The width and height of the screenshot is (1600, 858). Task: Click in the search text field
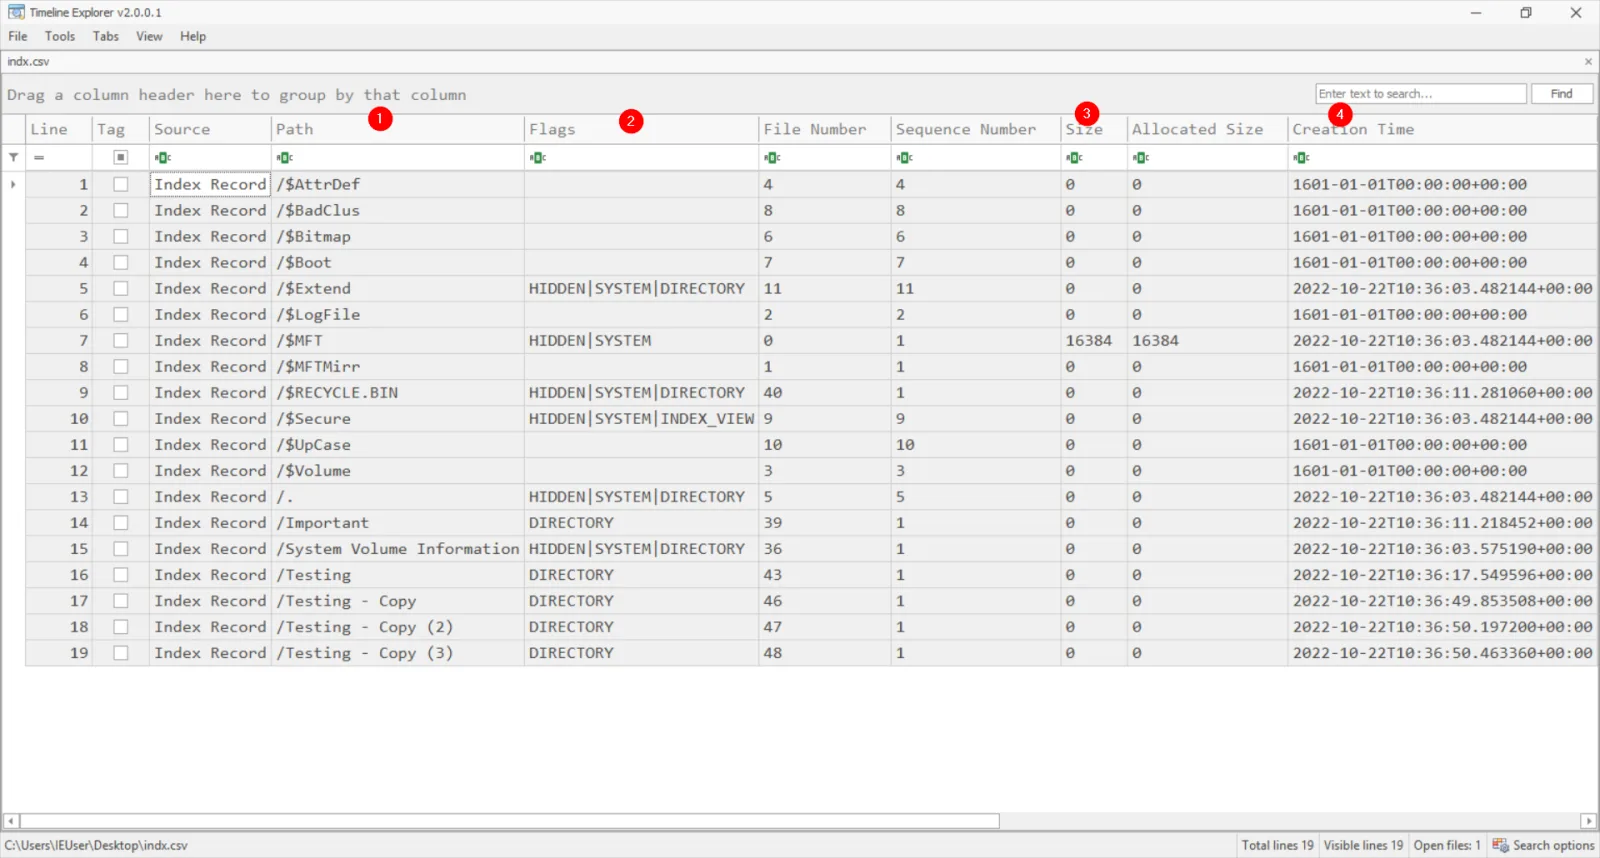click(1421, 94)
